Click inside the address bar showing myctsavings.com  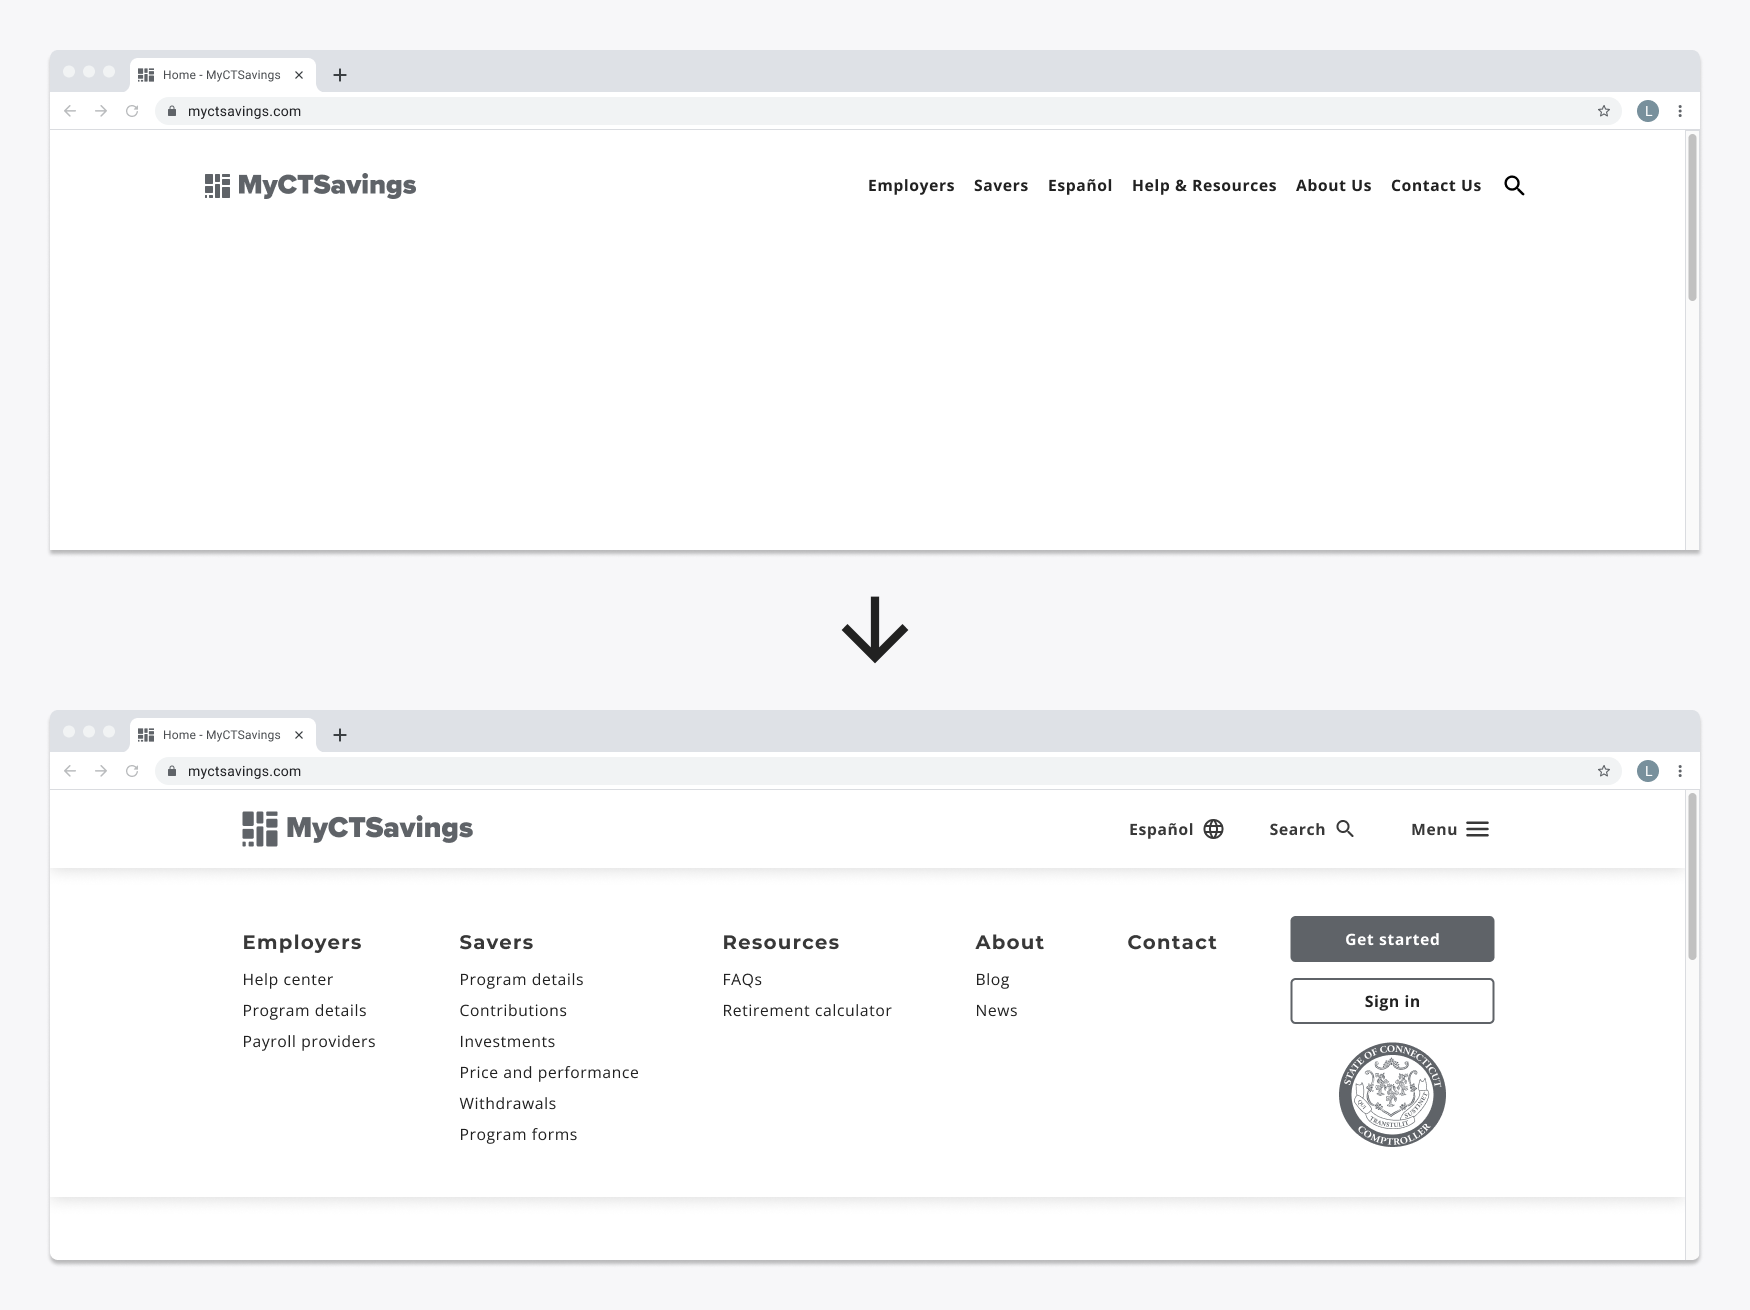[245, 111]
